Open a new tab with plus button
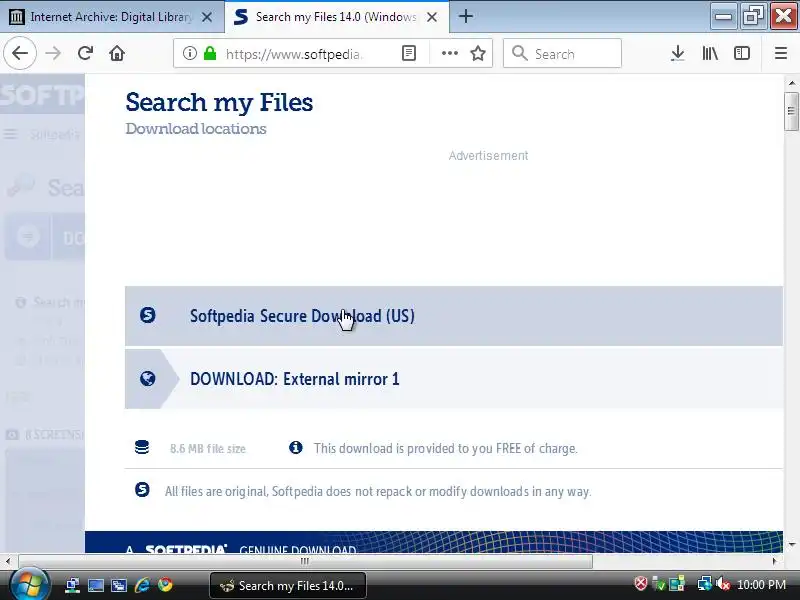800x600 pixels. tap(465, 16)
